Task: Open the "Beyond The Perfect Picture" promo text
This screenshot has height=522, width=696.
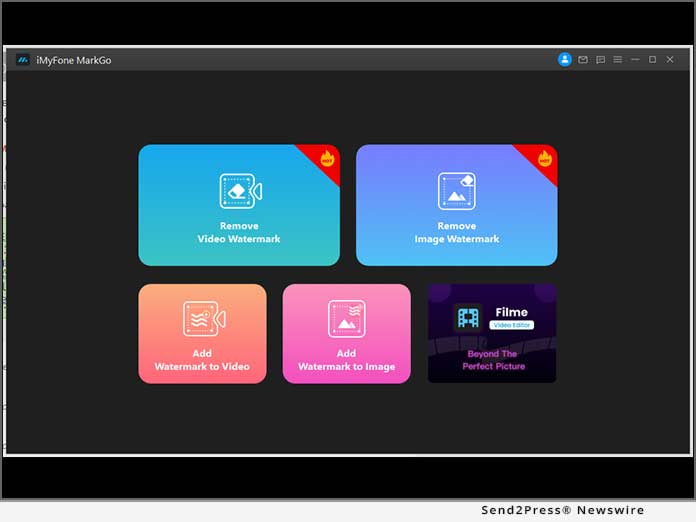Action: pyautogui.click(x=490, y=360)
